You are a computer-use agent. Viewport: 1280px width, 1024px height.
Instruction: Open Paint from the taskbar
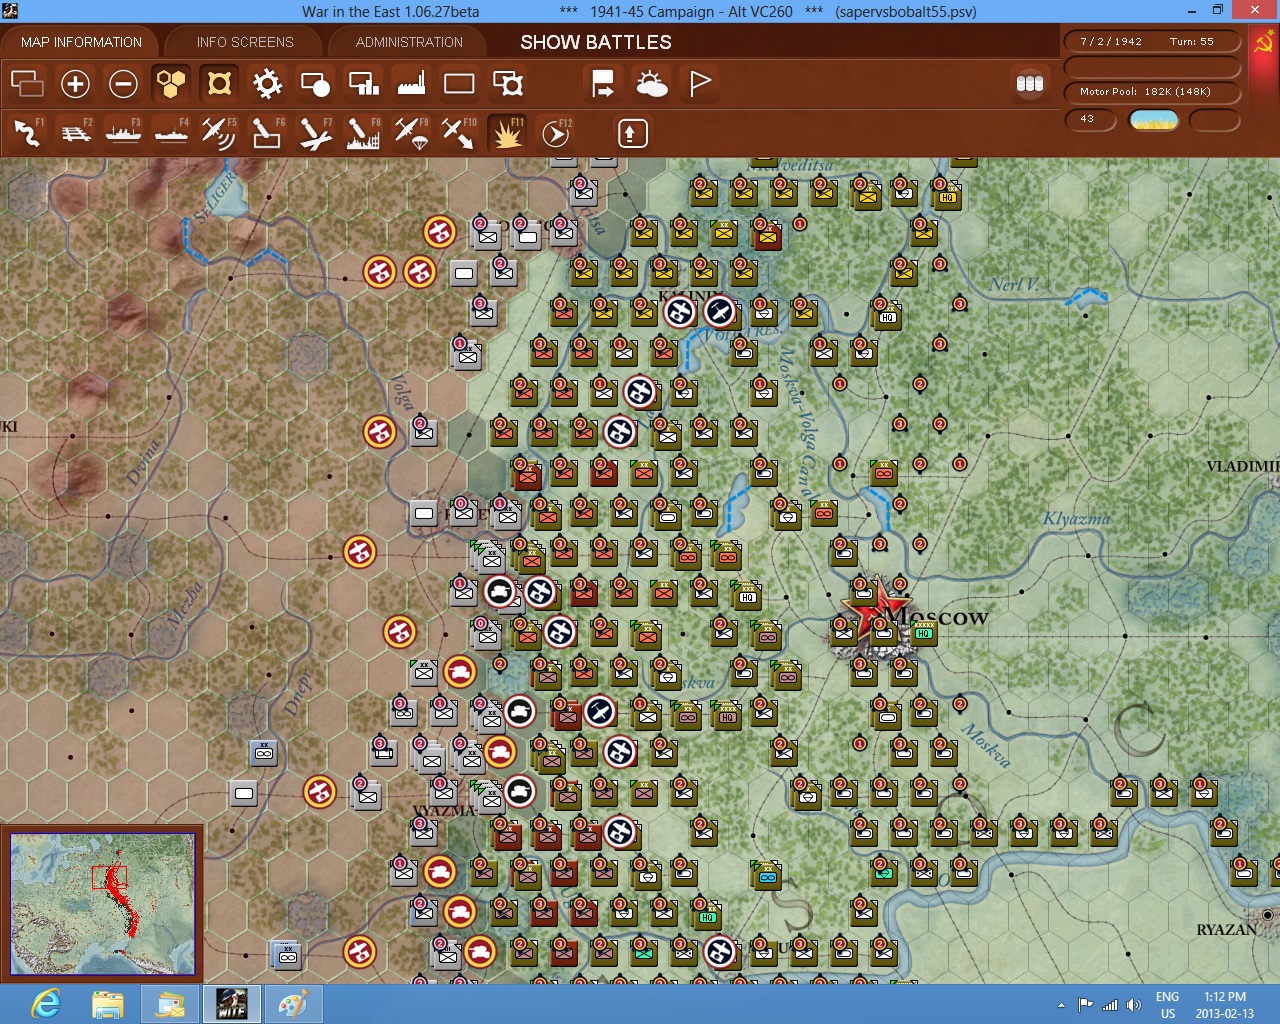pyautogui.click(x=293, y=1003)
